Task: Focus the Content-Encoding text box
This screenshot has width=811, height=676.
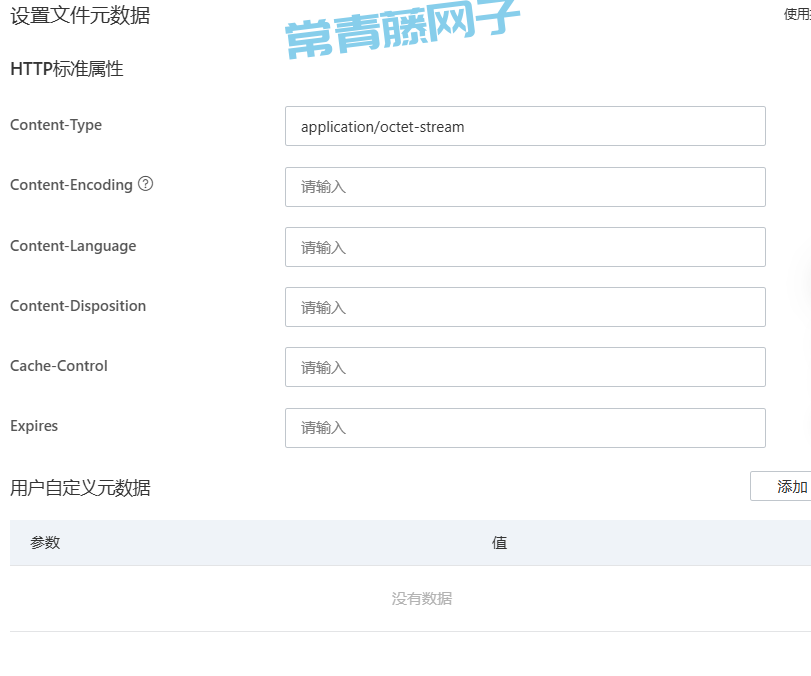Action: 525,187
